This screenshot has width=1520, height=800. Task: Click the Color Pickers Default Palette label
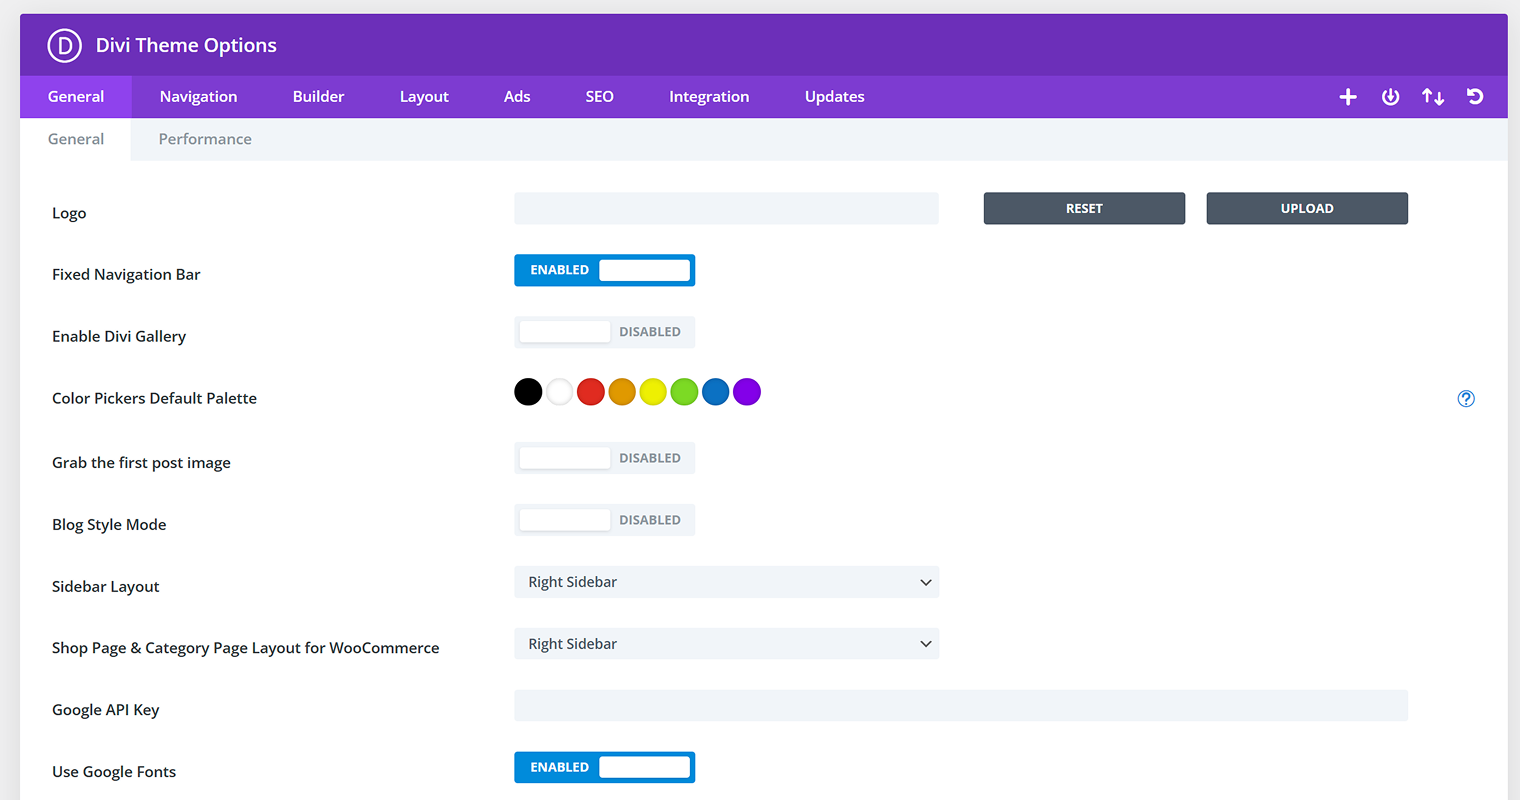tap(154, 398)
